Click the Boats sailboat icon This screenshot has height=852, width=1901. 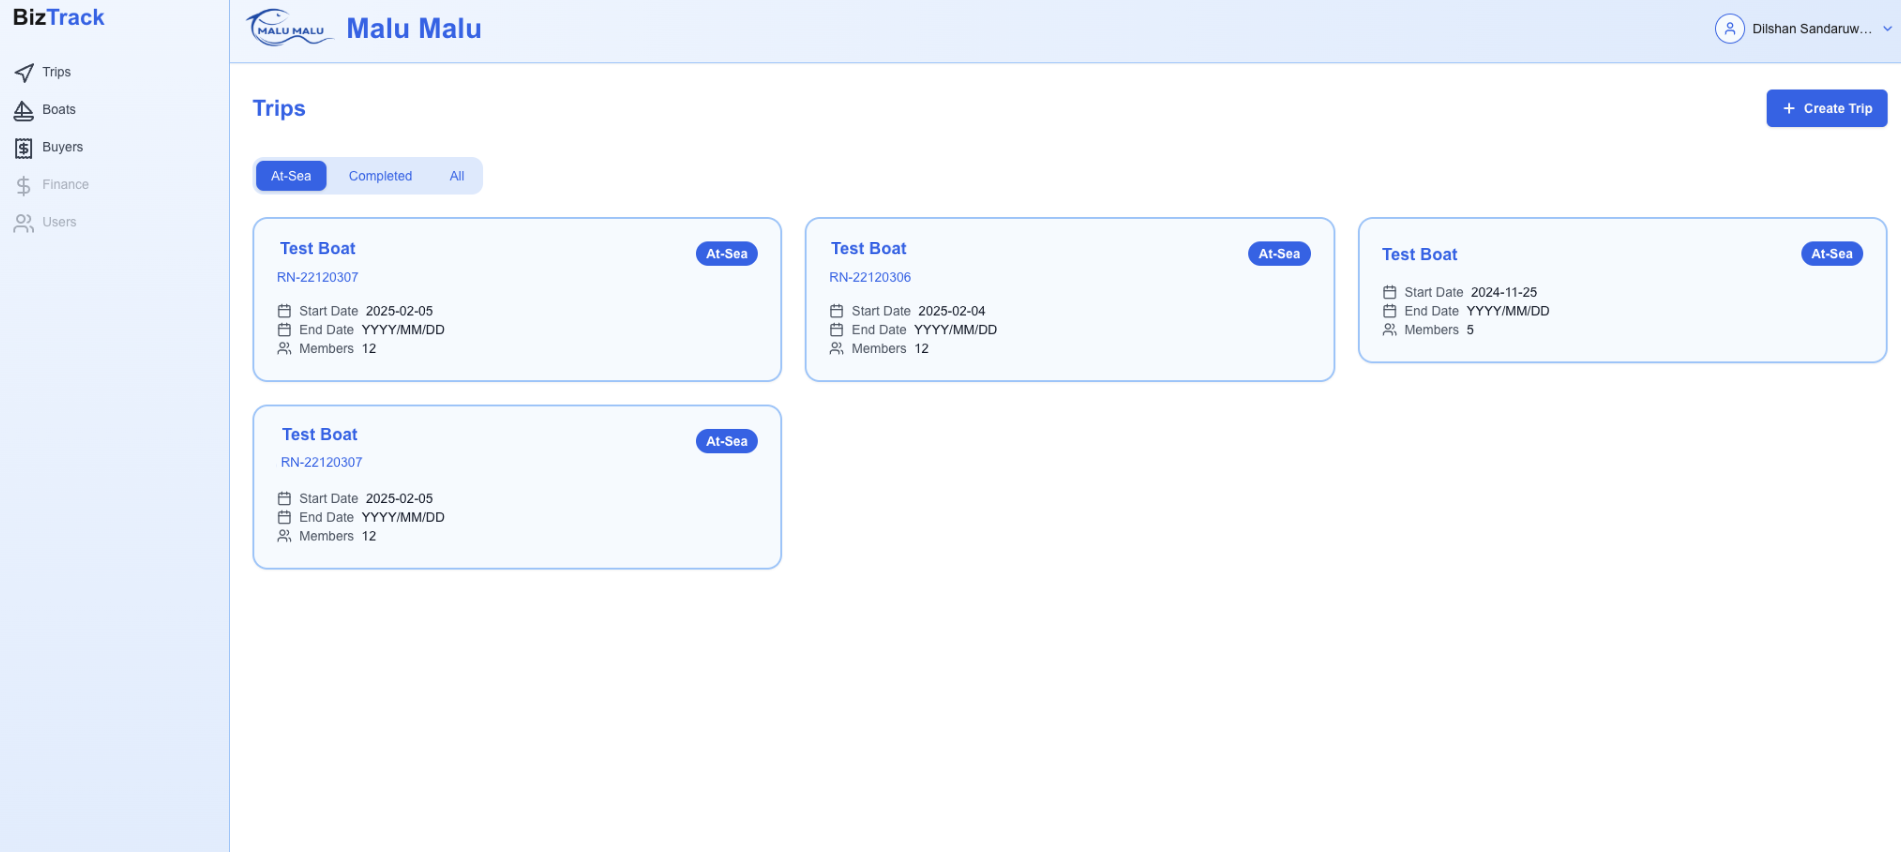(x=24, y=110)
